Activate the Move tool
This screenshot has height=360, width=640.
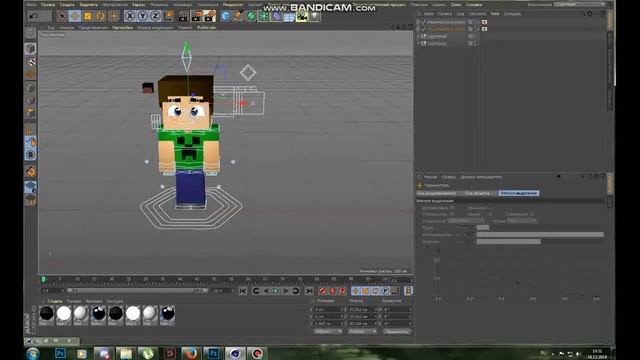click(75, 16)
